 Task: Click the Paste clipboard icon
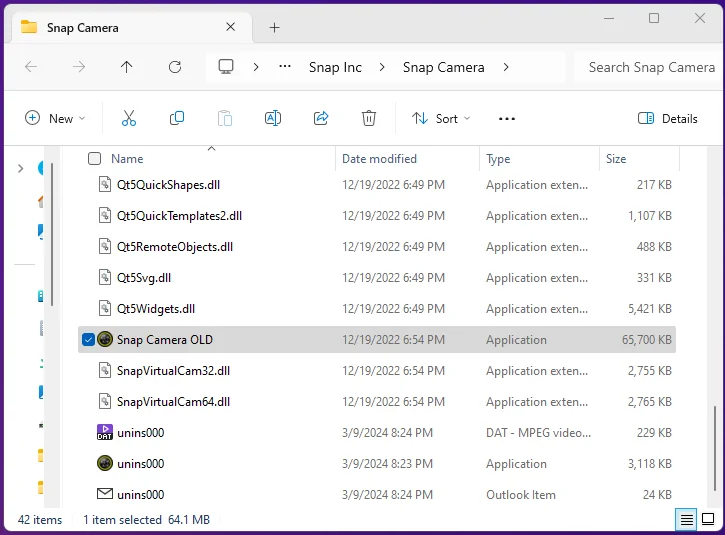(x=225, y=118)
